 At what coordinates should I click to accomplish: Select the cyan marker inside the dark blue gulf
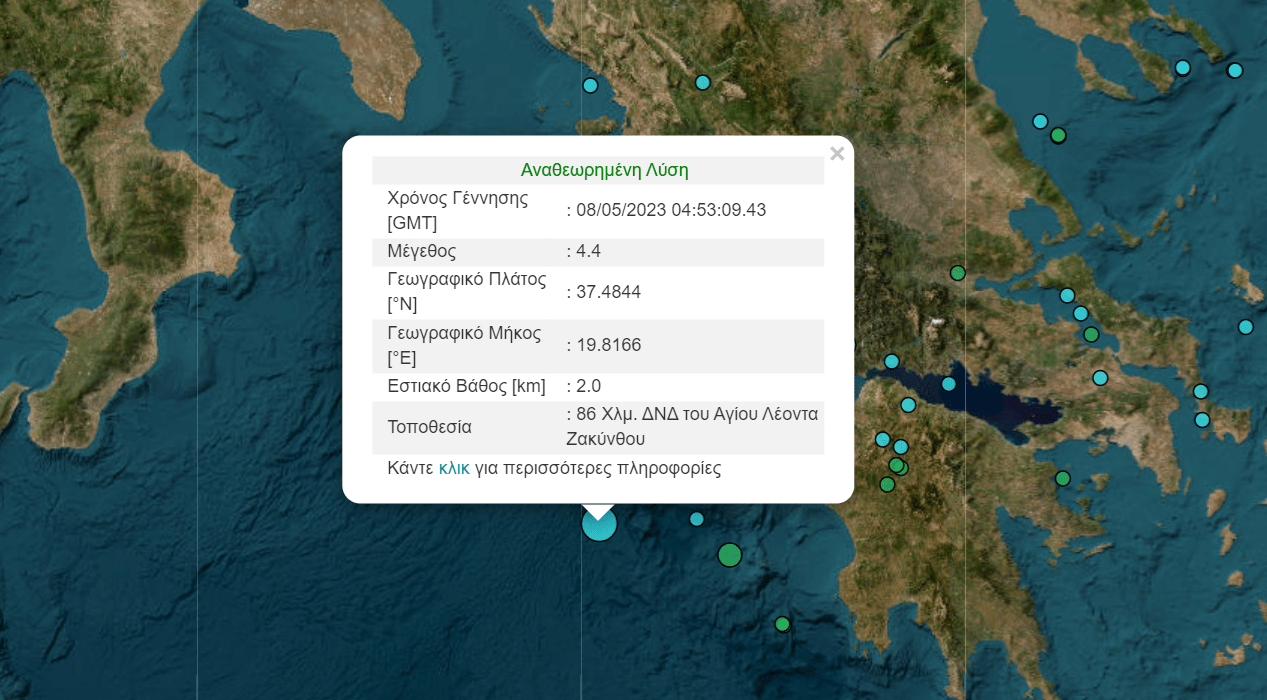click(949, 383)
